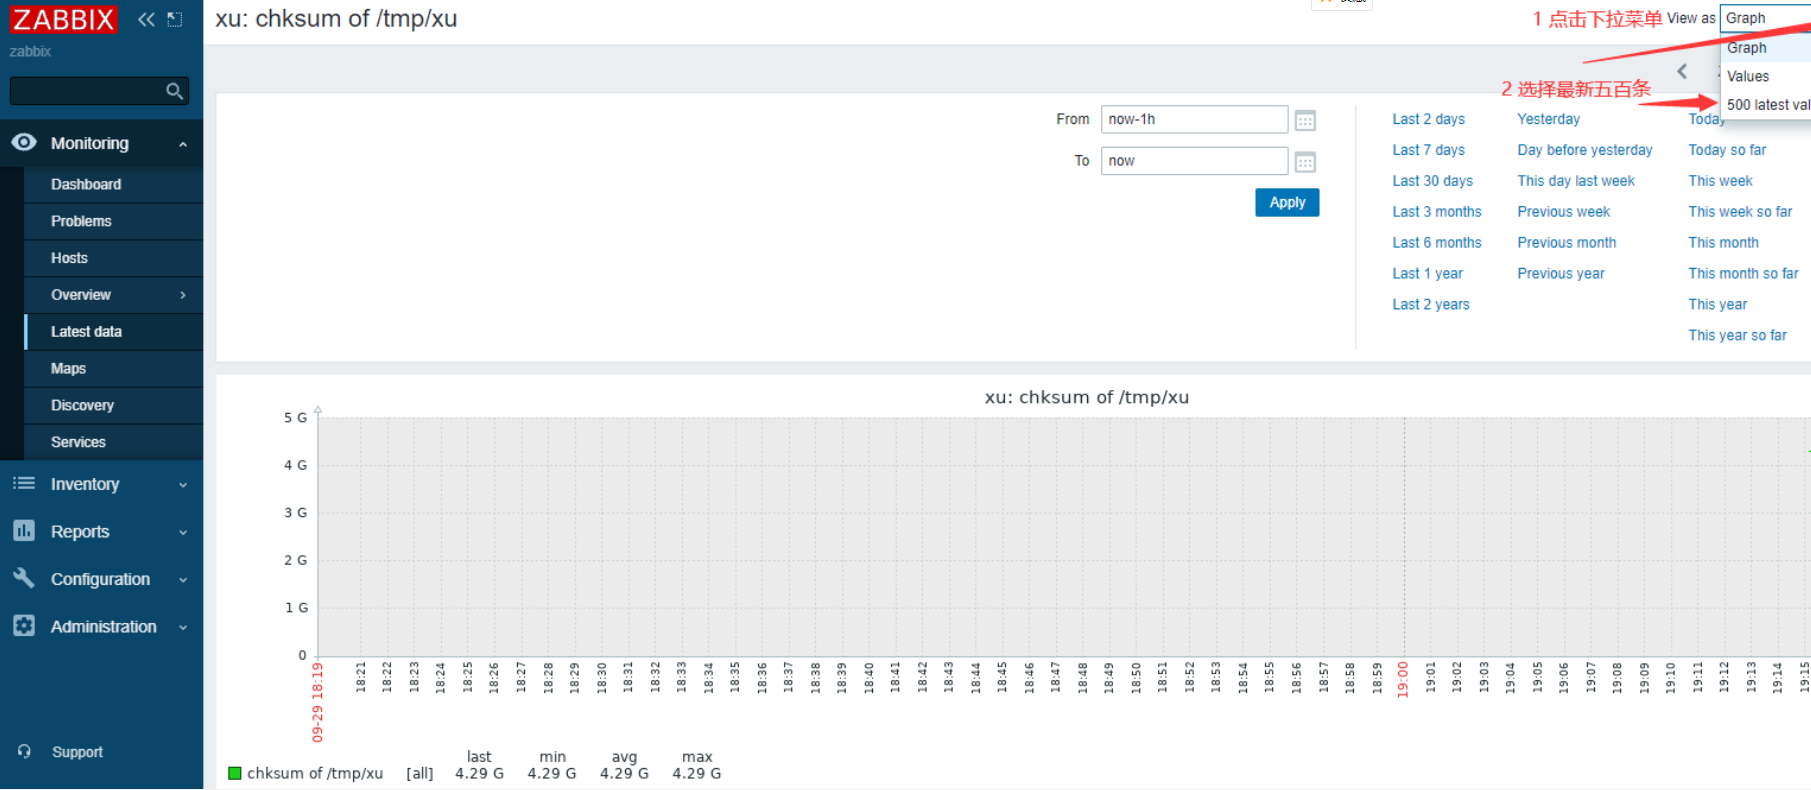Click the Zabbix logo
The width and height of the screenshot is (1811, 790).
click(x=63, y=19)
